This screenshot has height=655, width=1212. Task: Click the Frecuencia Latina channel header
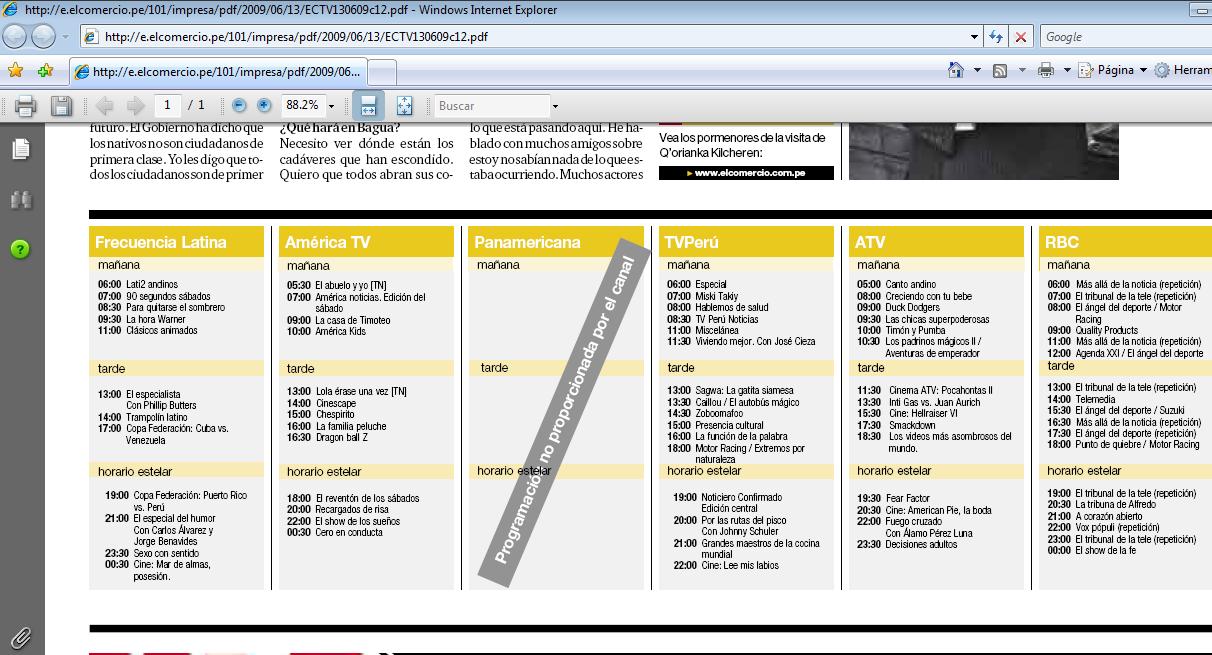pyautogui.click(x=177, y=242)
